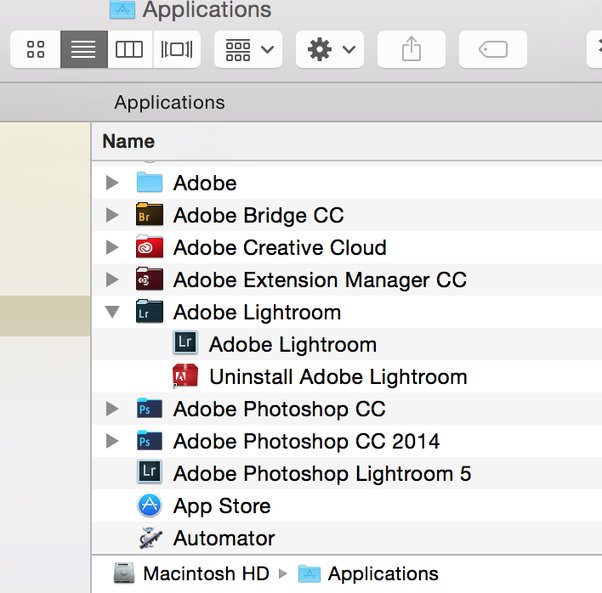
Task: Switch to Cover Flow view
Action: click(x=177, y=49)
